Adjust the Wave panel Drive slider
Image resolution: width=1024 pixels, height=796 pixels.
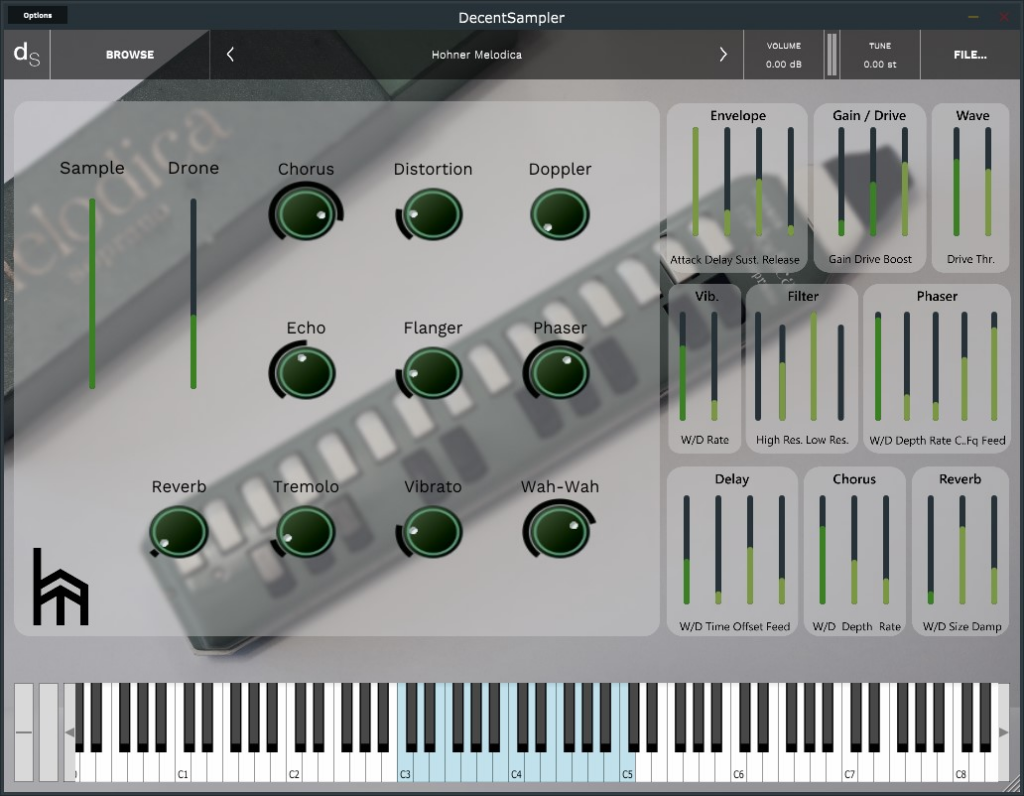tap(957, 182)
